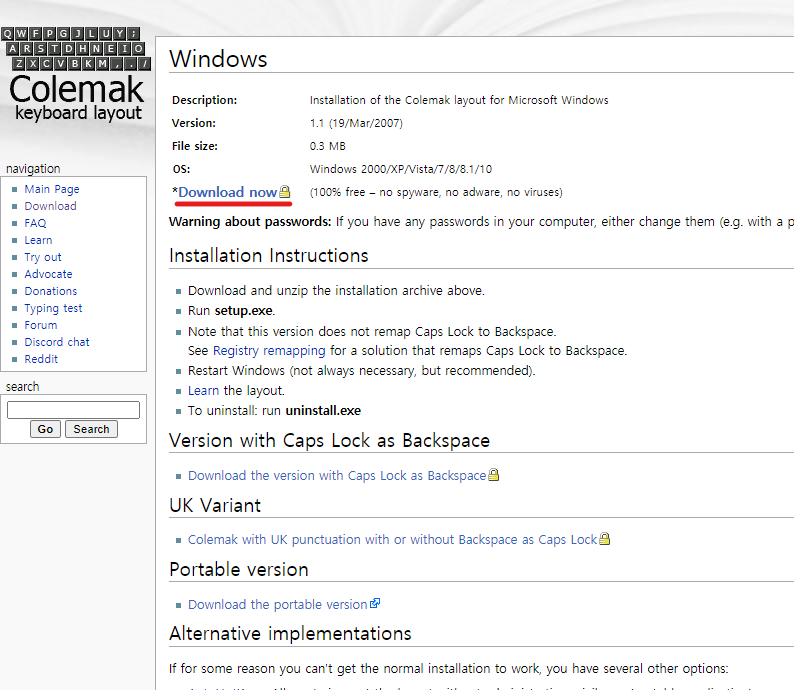Download the version with Caps Lock as Backspace
Image resolution: width=794 pixels, height=690 pixels.
pos(337,475)
